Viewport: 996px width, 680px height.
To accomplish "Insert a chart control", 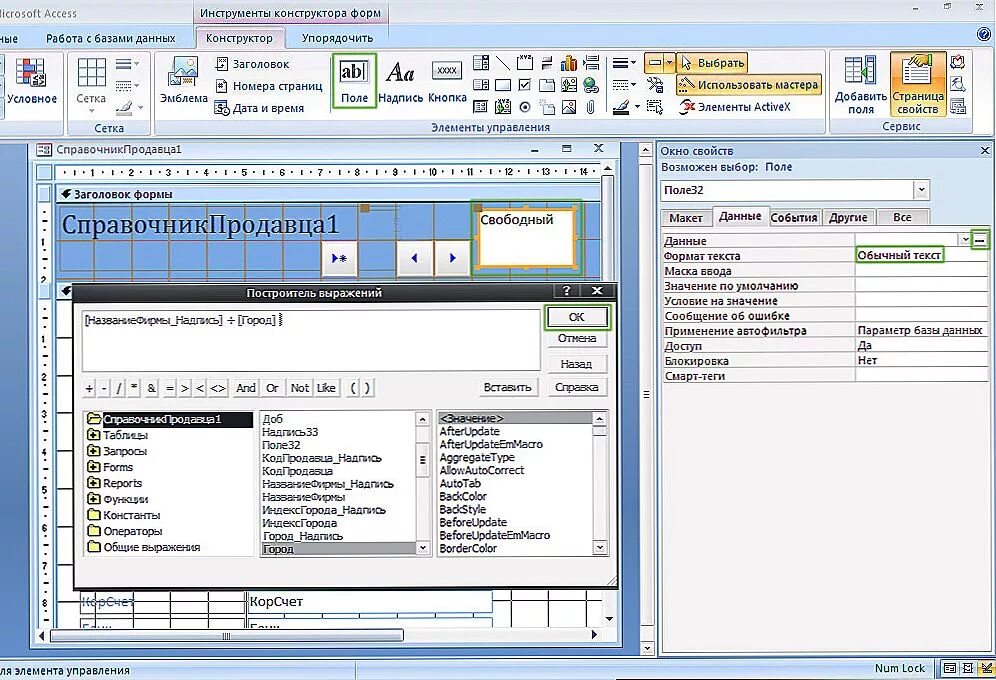I will 569,62.
